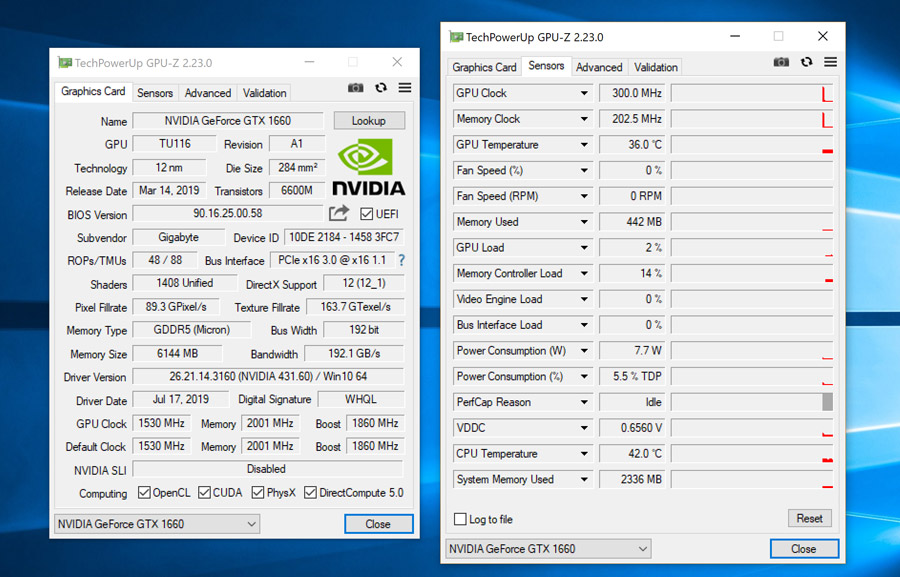Image resolution: width=900 pixels, height=577 pixels.
Task: Click Close button in Graphics Card window
Action: (378, 524)
